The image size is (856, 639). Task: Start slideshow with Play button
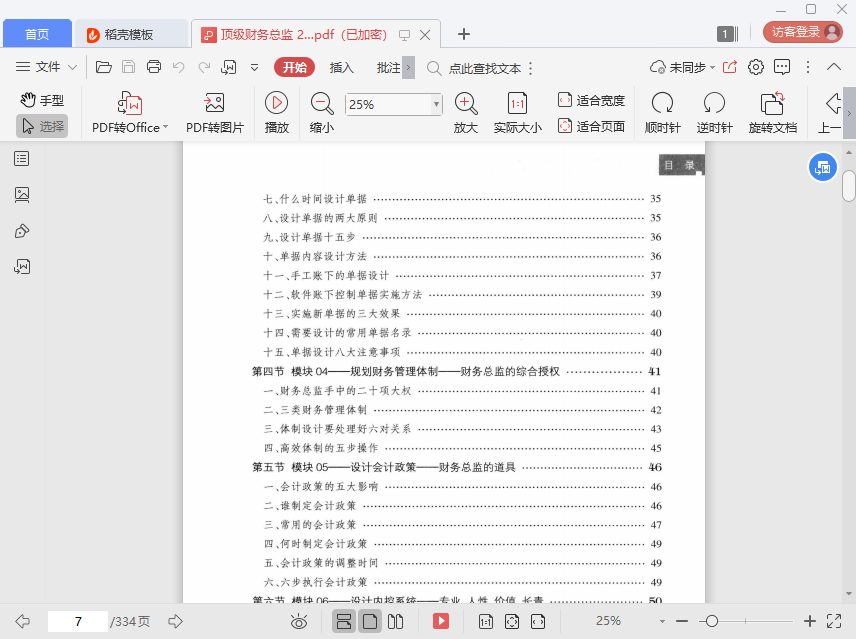[276, 113]
